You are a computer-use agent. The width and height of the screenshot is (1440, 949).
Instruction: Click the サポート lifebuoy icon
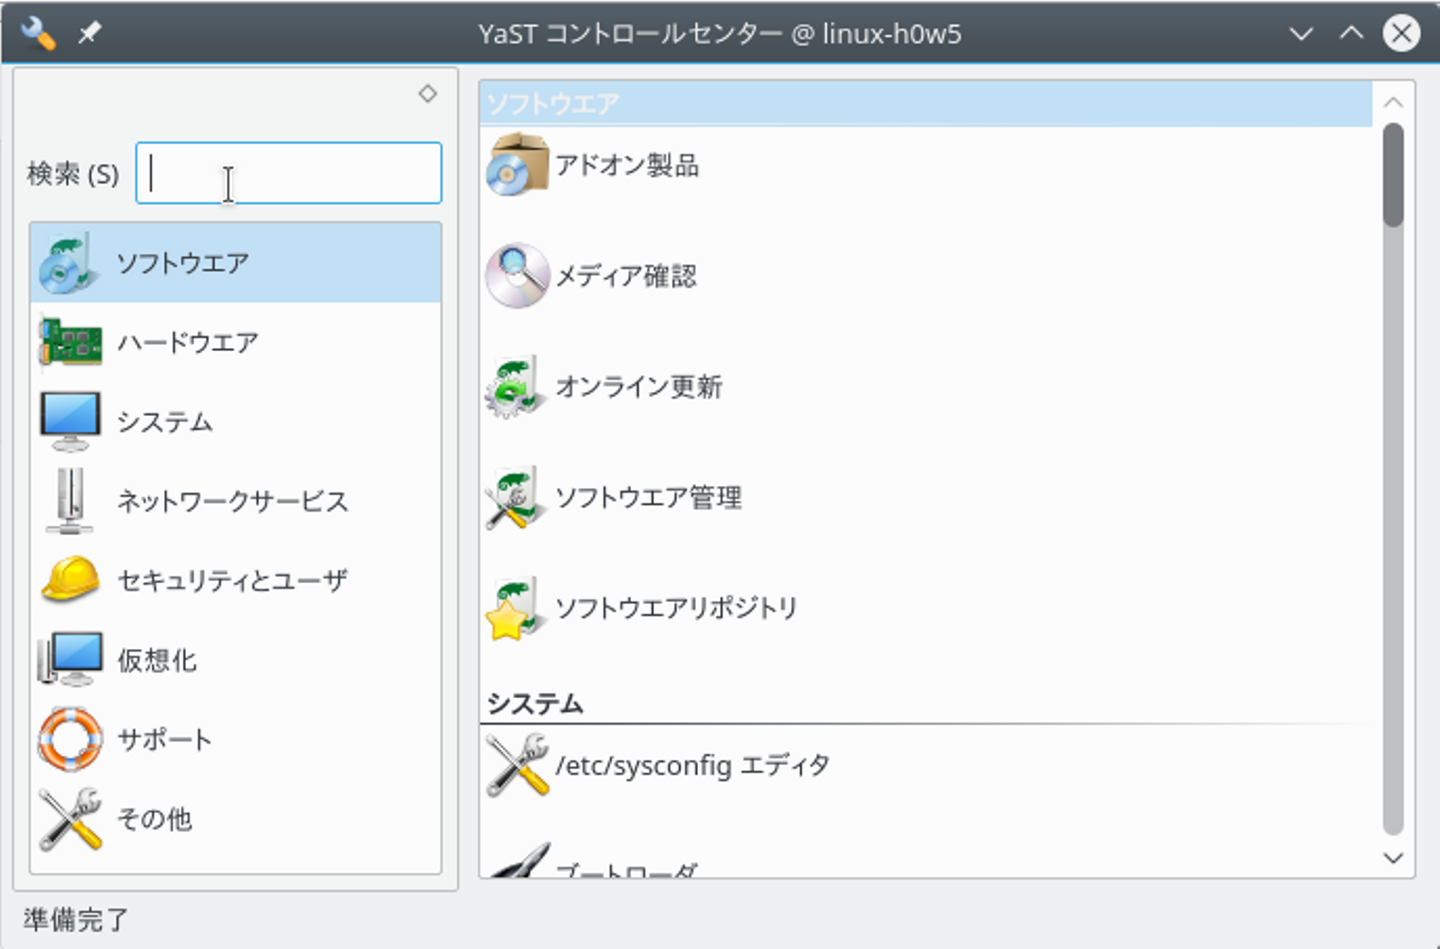70,739
